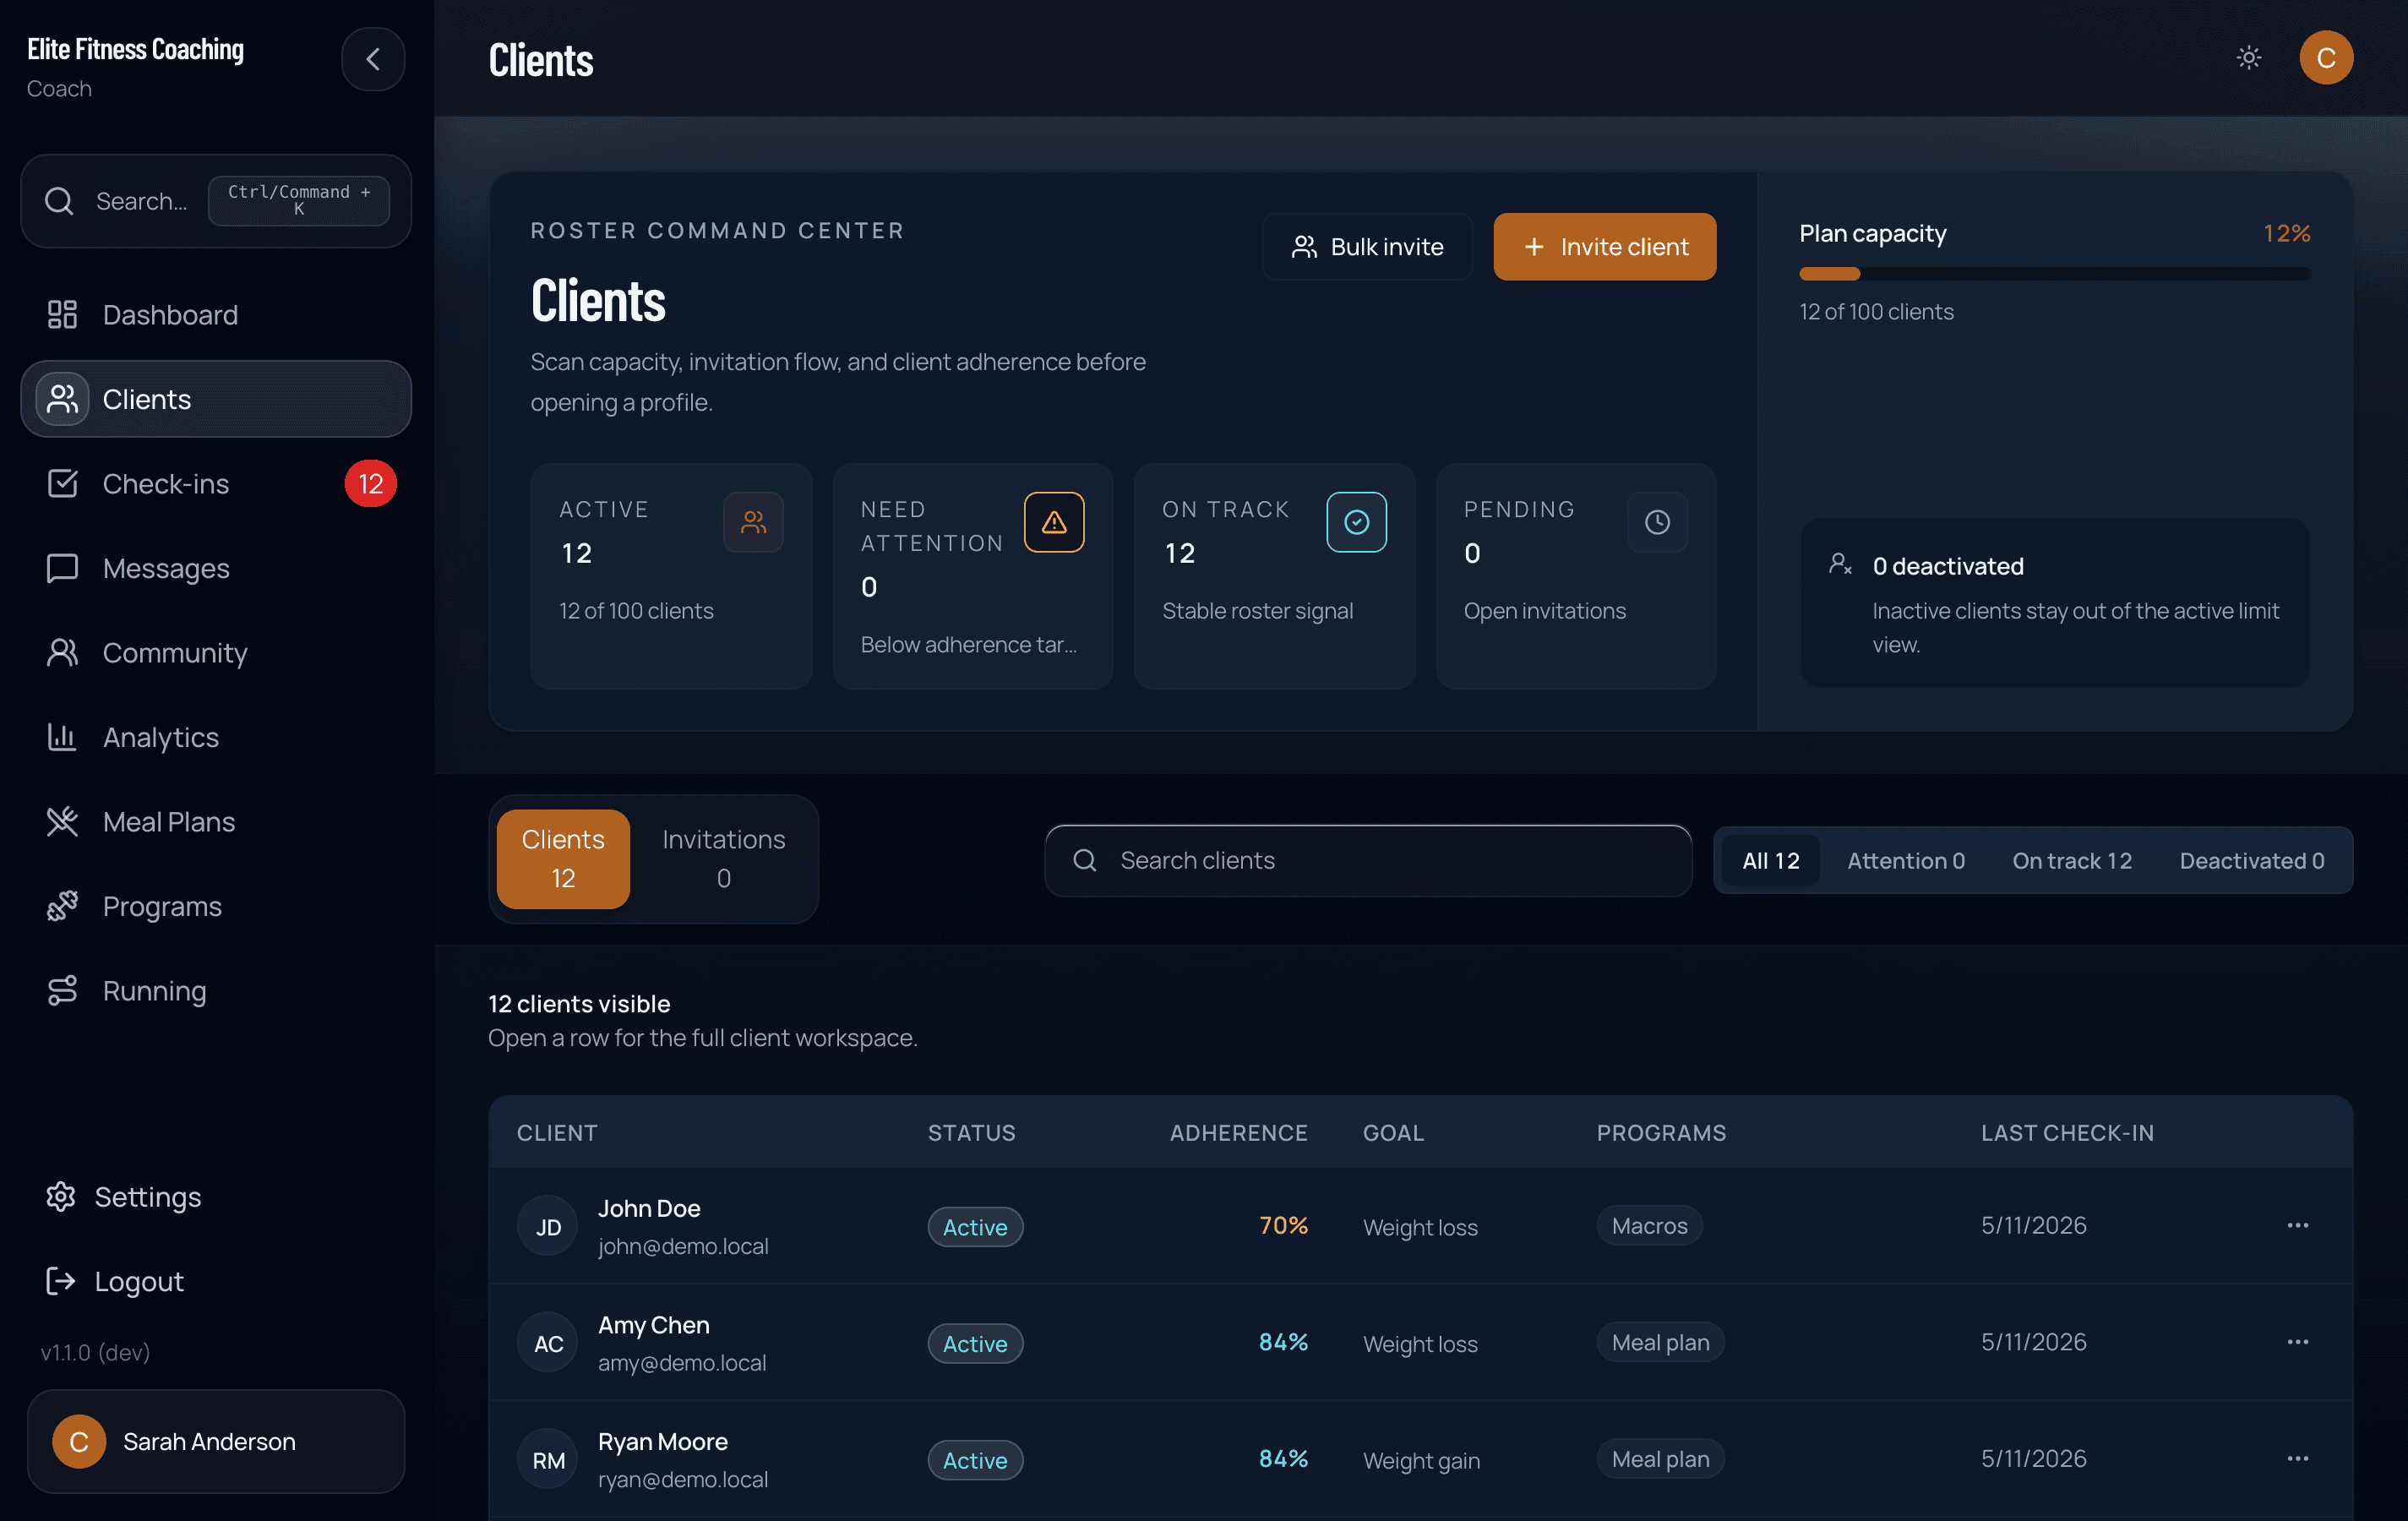Switch to the Invitations 0 tab
The height and width of the screenshot is (1521, 2408).
[x=723, y=859]
